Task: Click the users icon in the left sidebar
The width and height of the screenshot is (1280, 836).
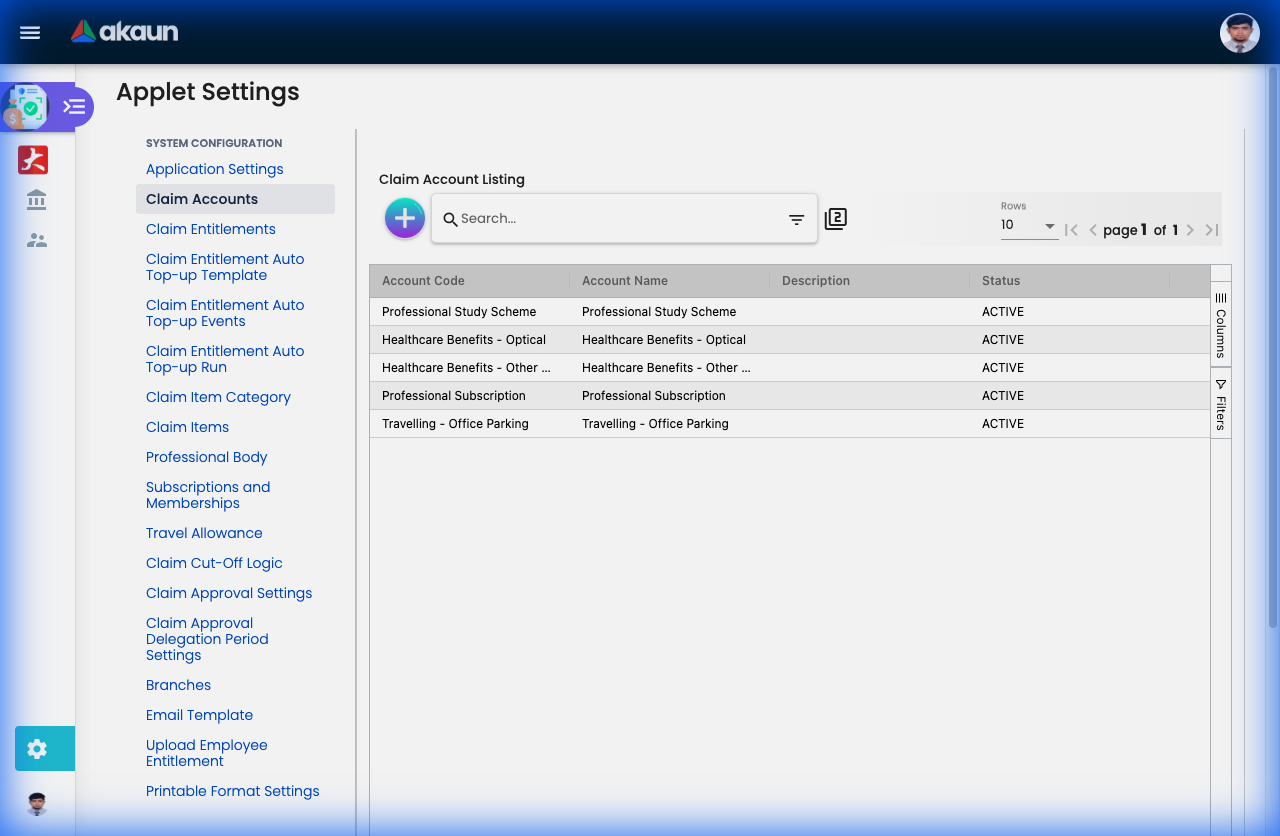Action: (x=35, y=239)
